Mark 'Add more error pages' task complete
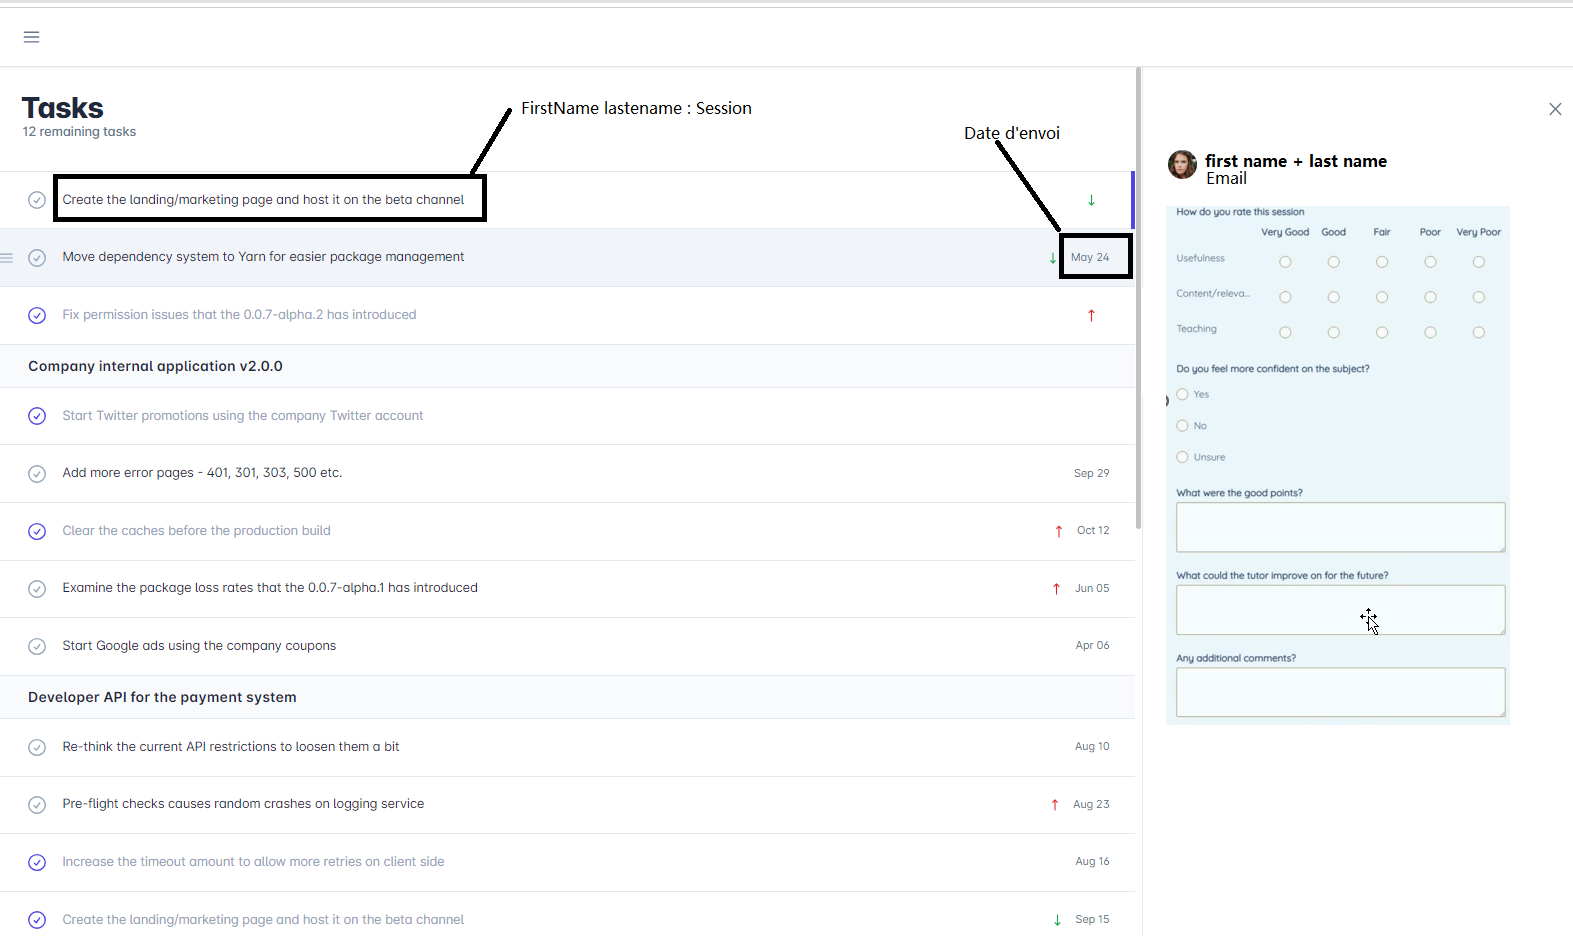This screenshot has height=946, width=1573. pyautogui.click(x=37, y=474)
